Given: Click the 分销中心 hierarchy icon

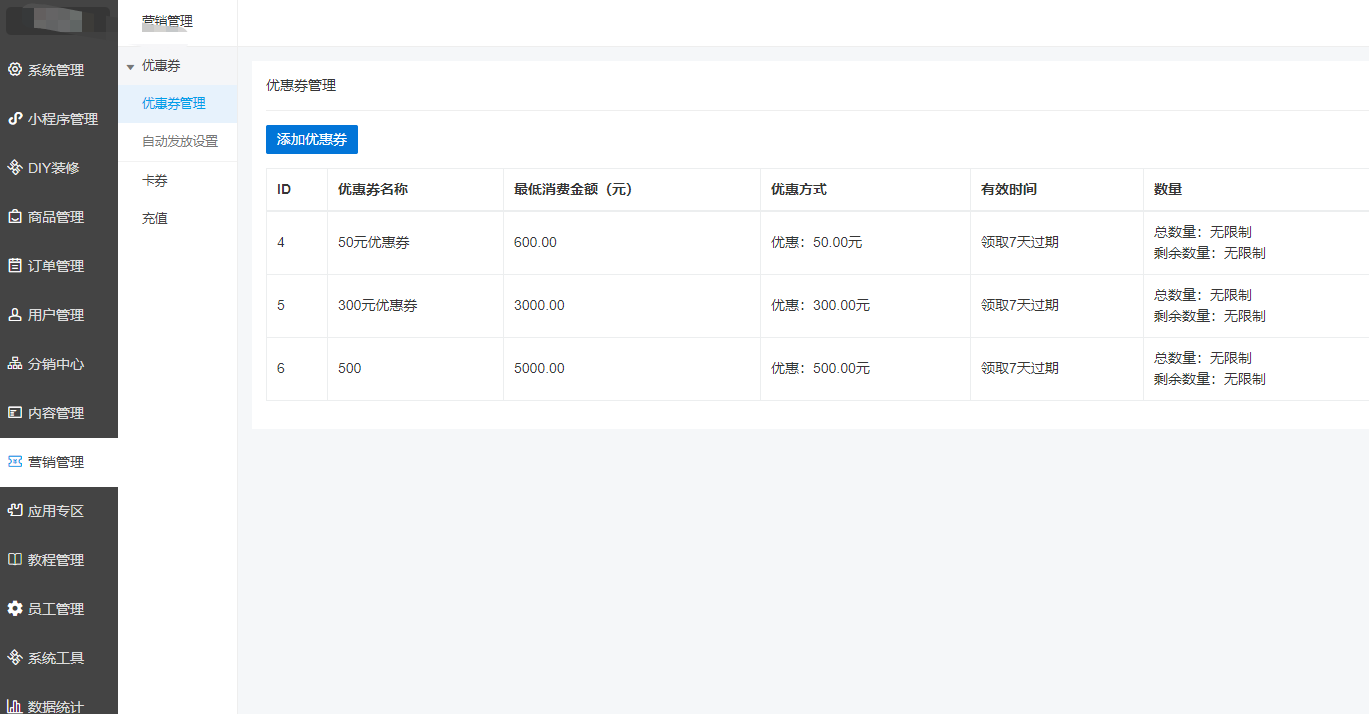Looking at the screenshot, I should (15, 364).
